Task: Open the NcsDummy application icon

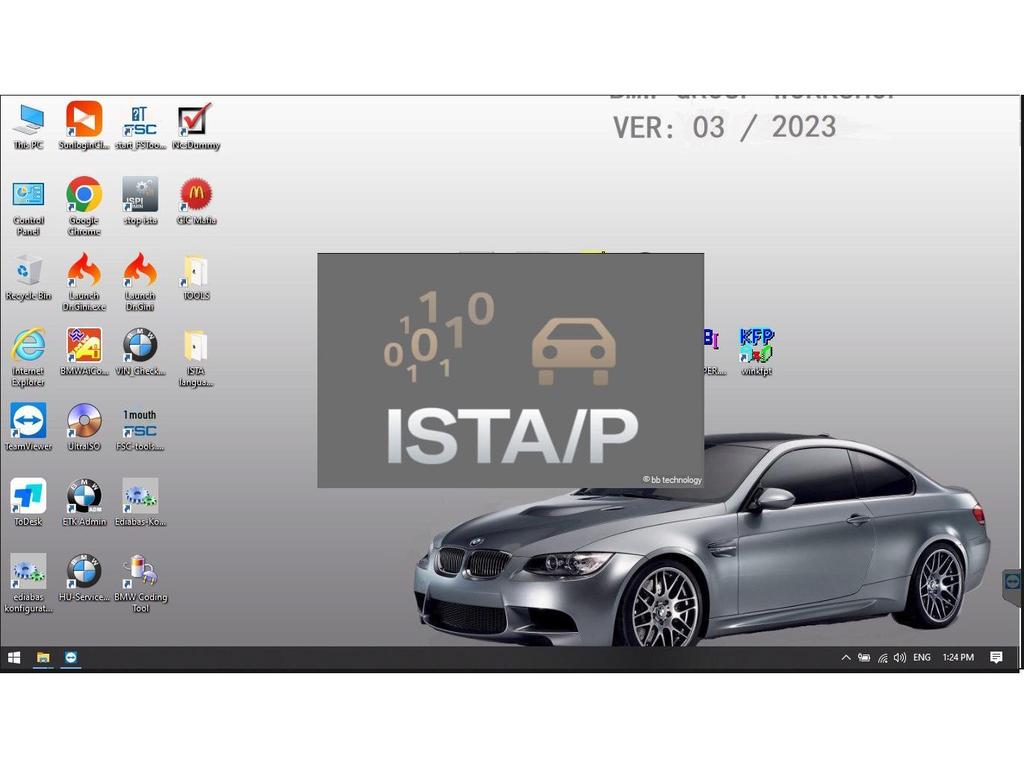Action: (194, 120)
